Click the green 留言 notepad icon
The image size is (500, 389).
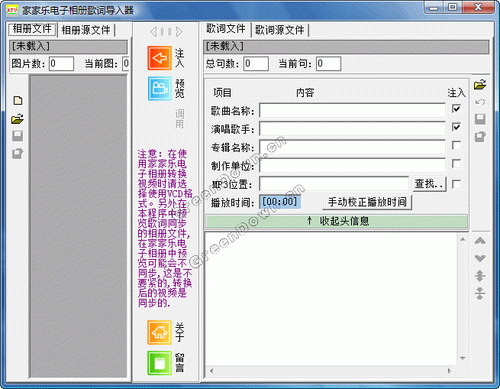(160, 363)
